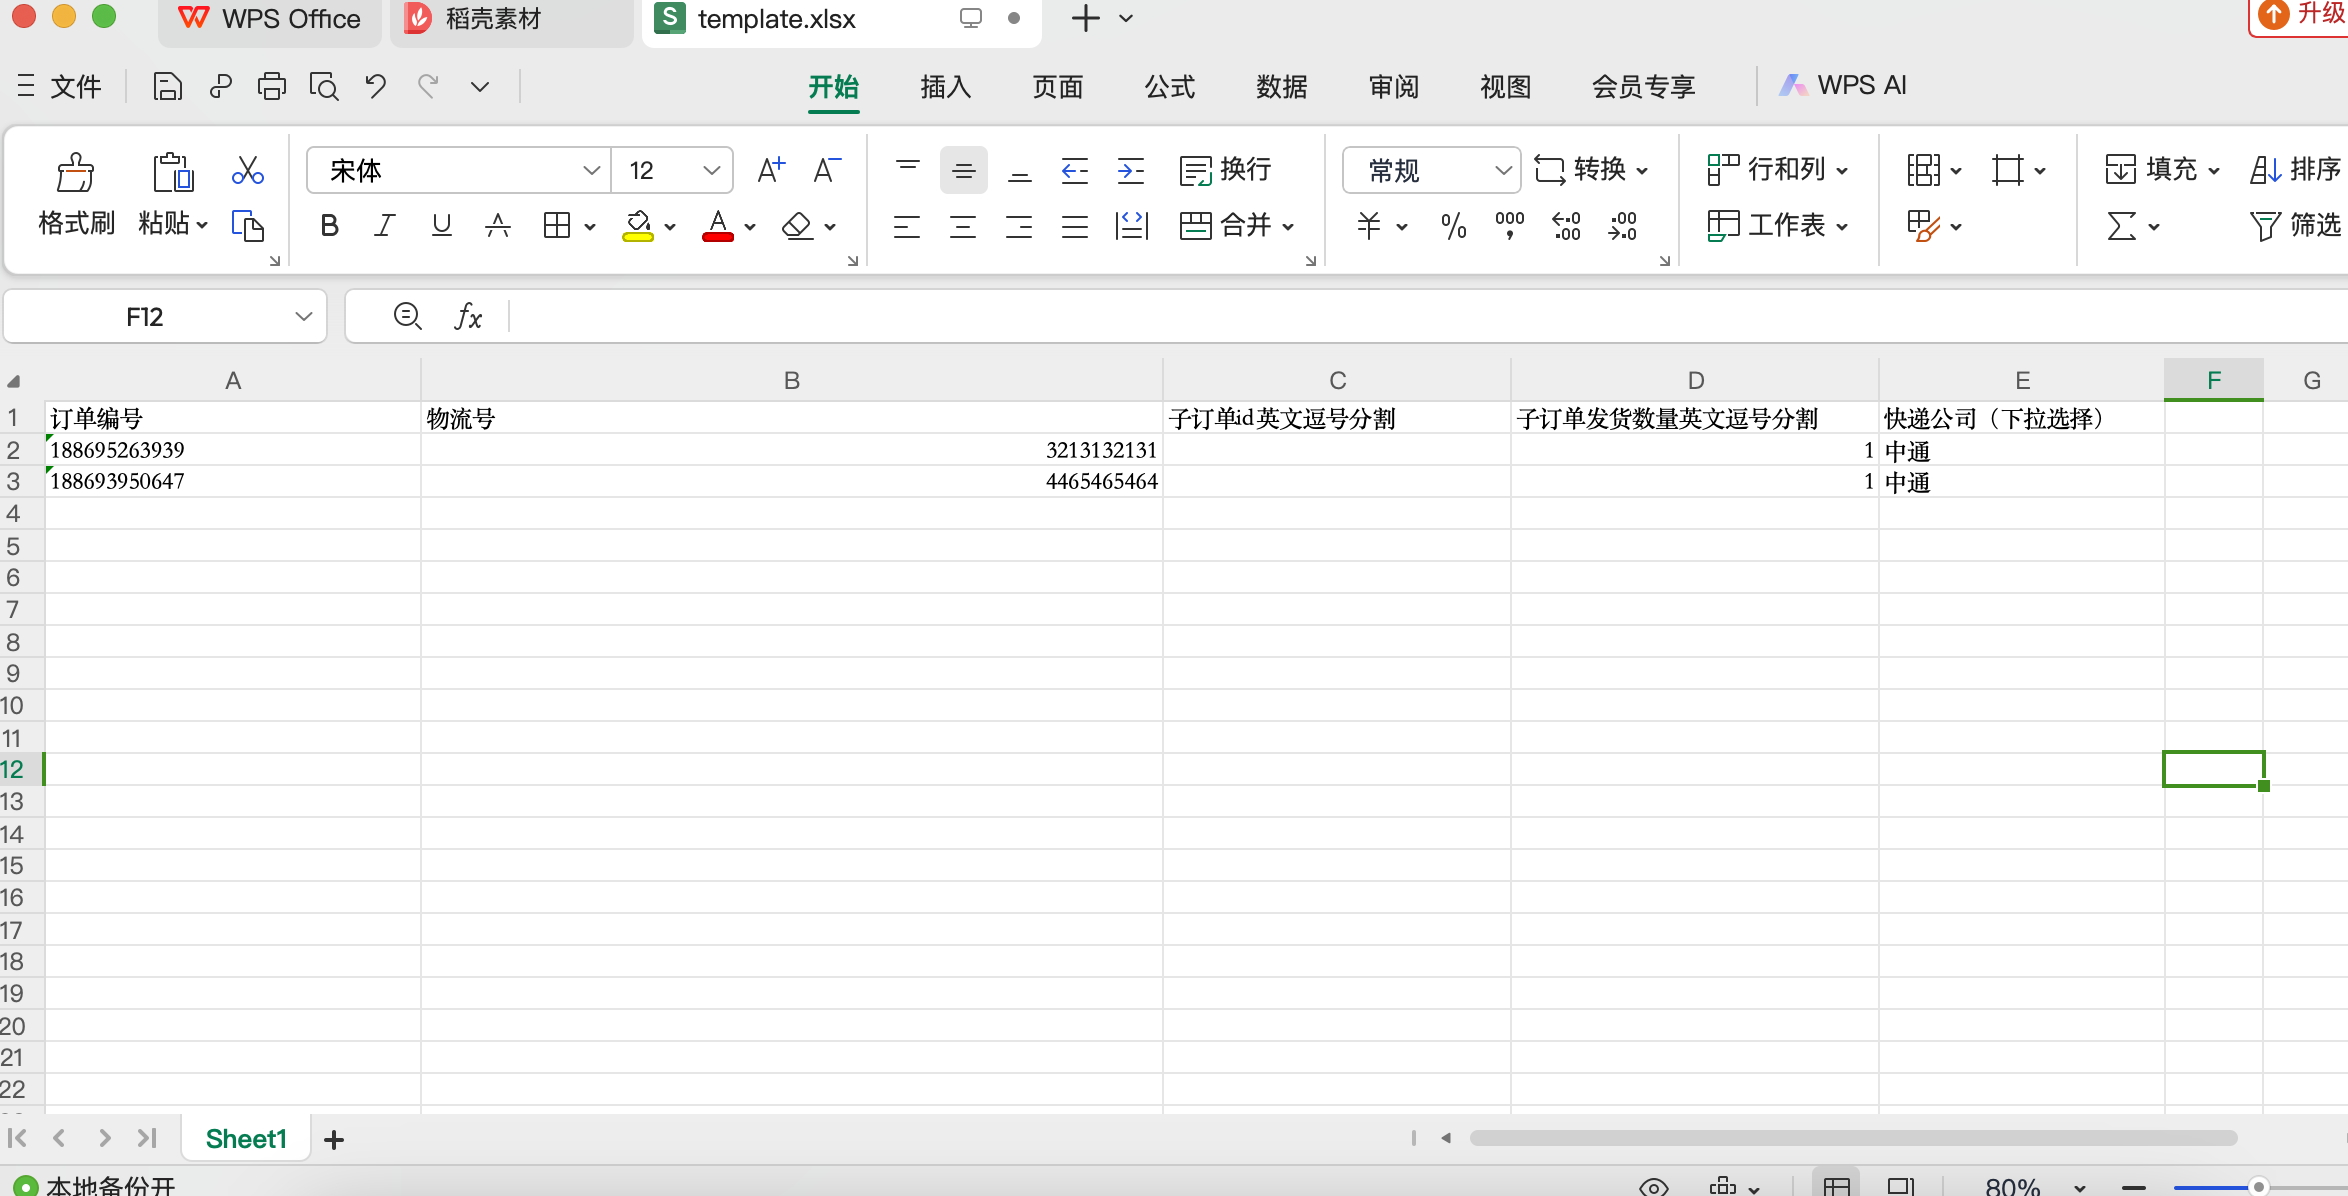Image resolution: width=2348 pixels, height=1196 pixels.
Task: Click the Print icon in quick toolbar
Action: pos(271,87)
